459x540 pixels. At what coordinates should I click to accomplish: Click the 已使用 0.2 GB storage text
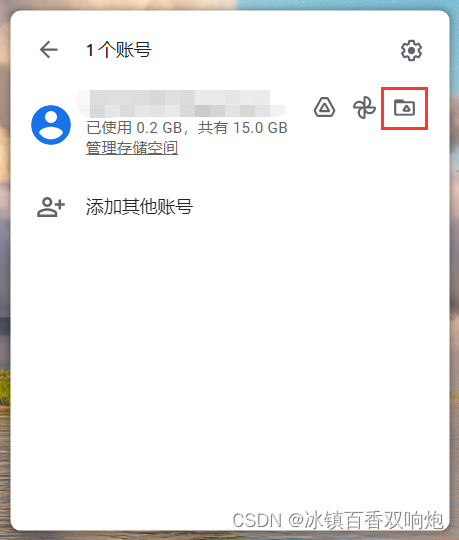click(134, 128)
